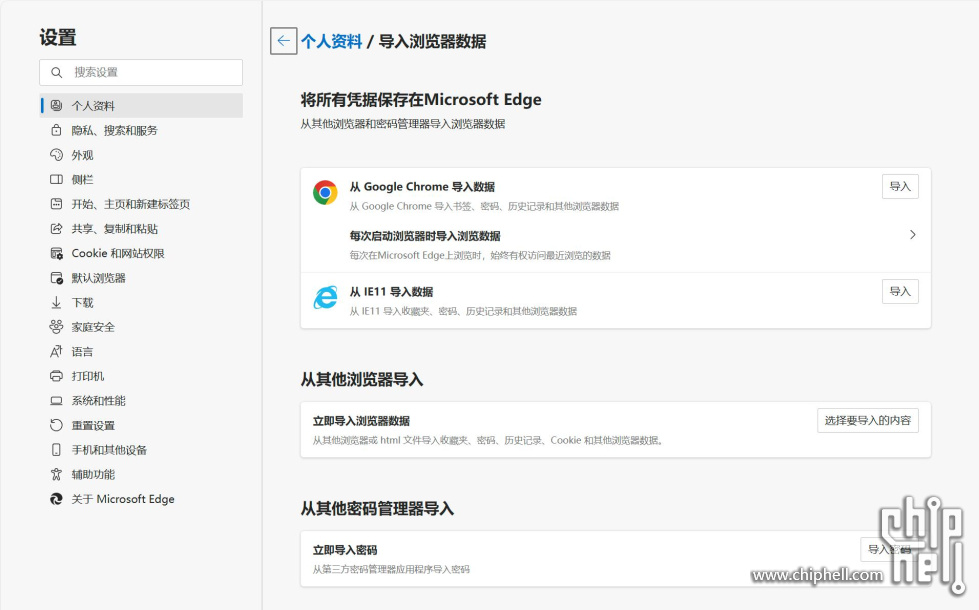Click the IE11 logo icon
979x610 pixels.
coord(325,297)
